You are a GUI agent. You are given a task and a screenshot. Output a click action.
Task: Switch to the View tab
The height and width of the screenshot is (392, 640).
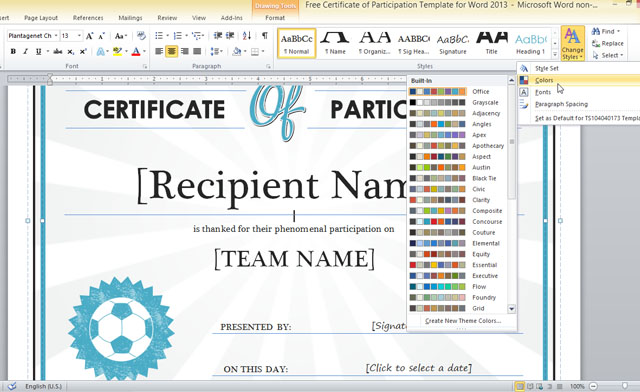(x=199, y=18)
